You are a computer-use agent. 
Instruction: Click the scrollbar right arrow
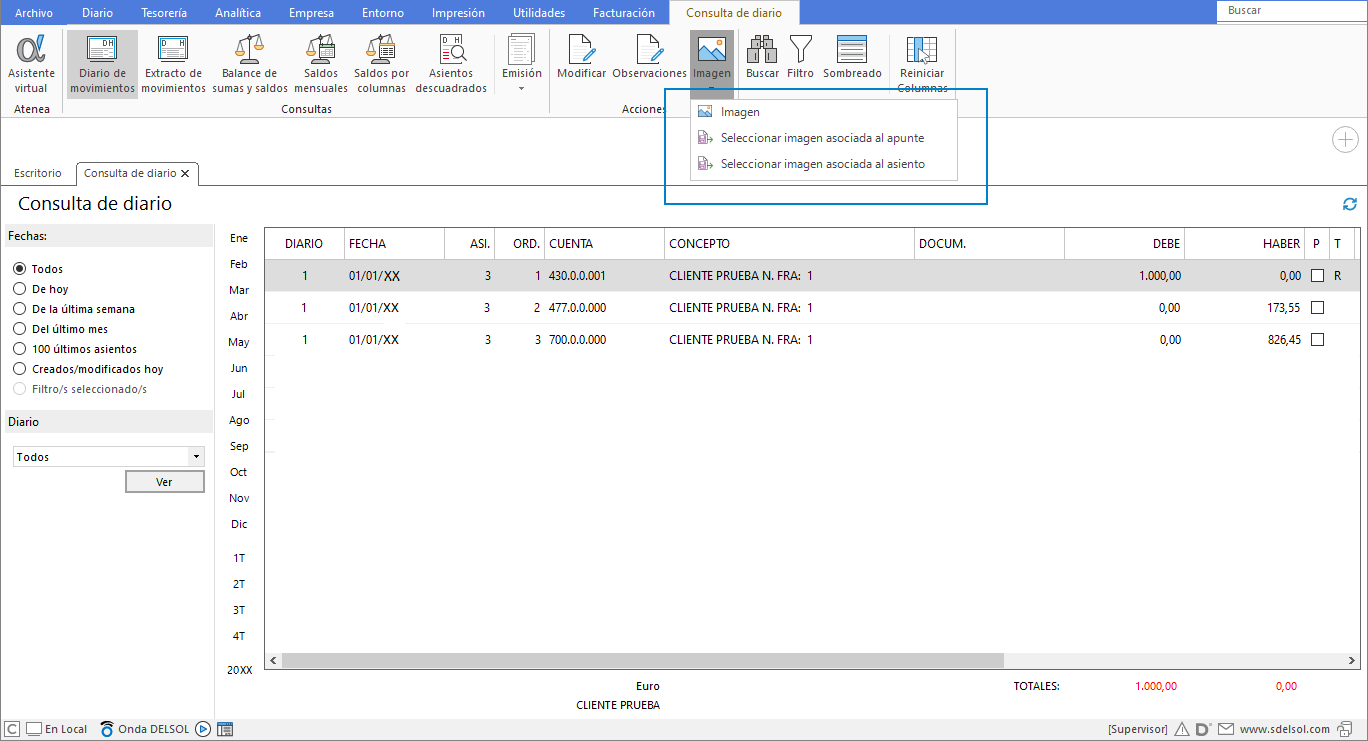1352,661
